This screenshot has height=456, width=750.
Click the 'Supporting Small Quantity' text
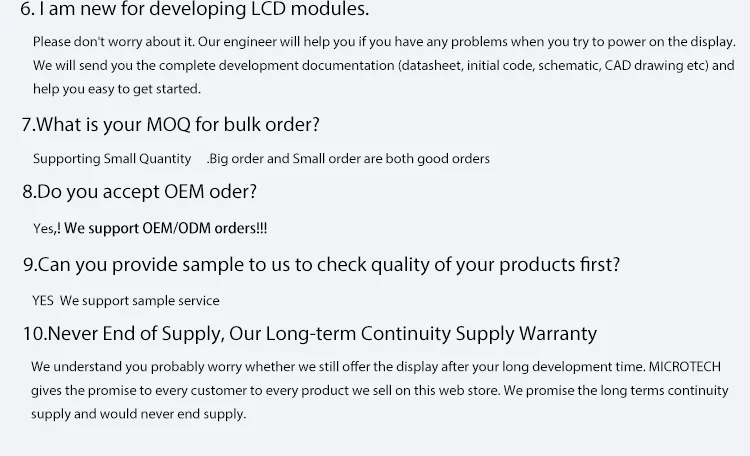(111, 159)
